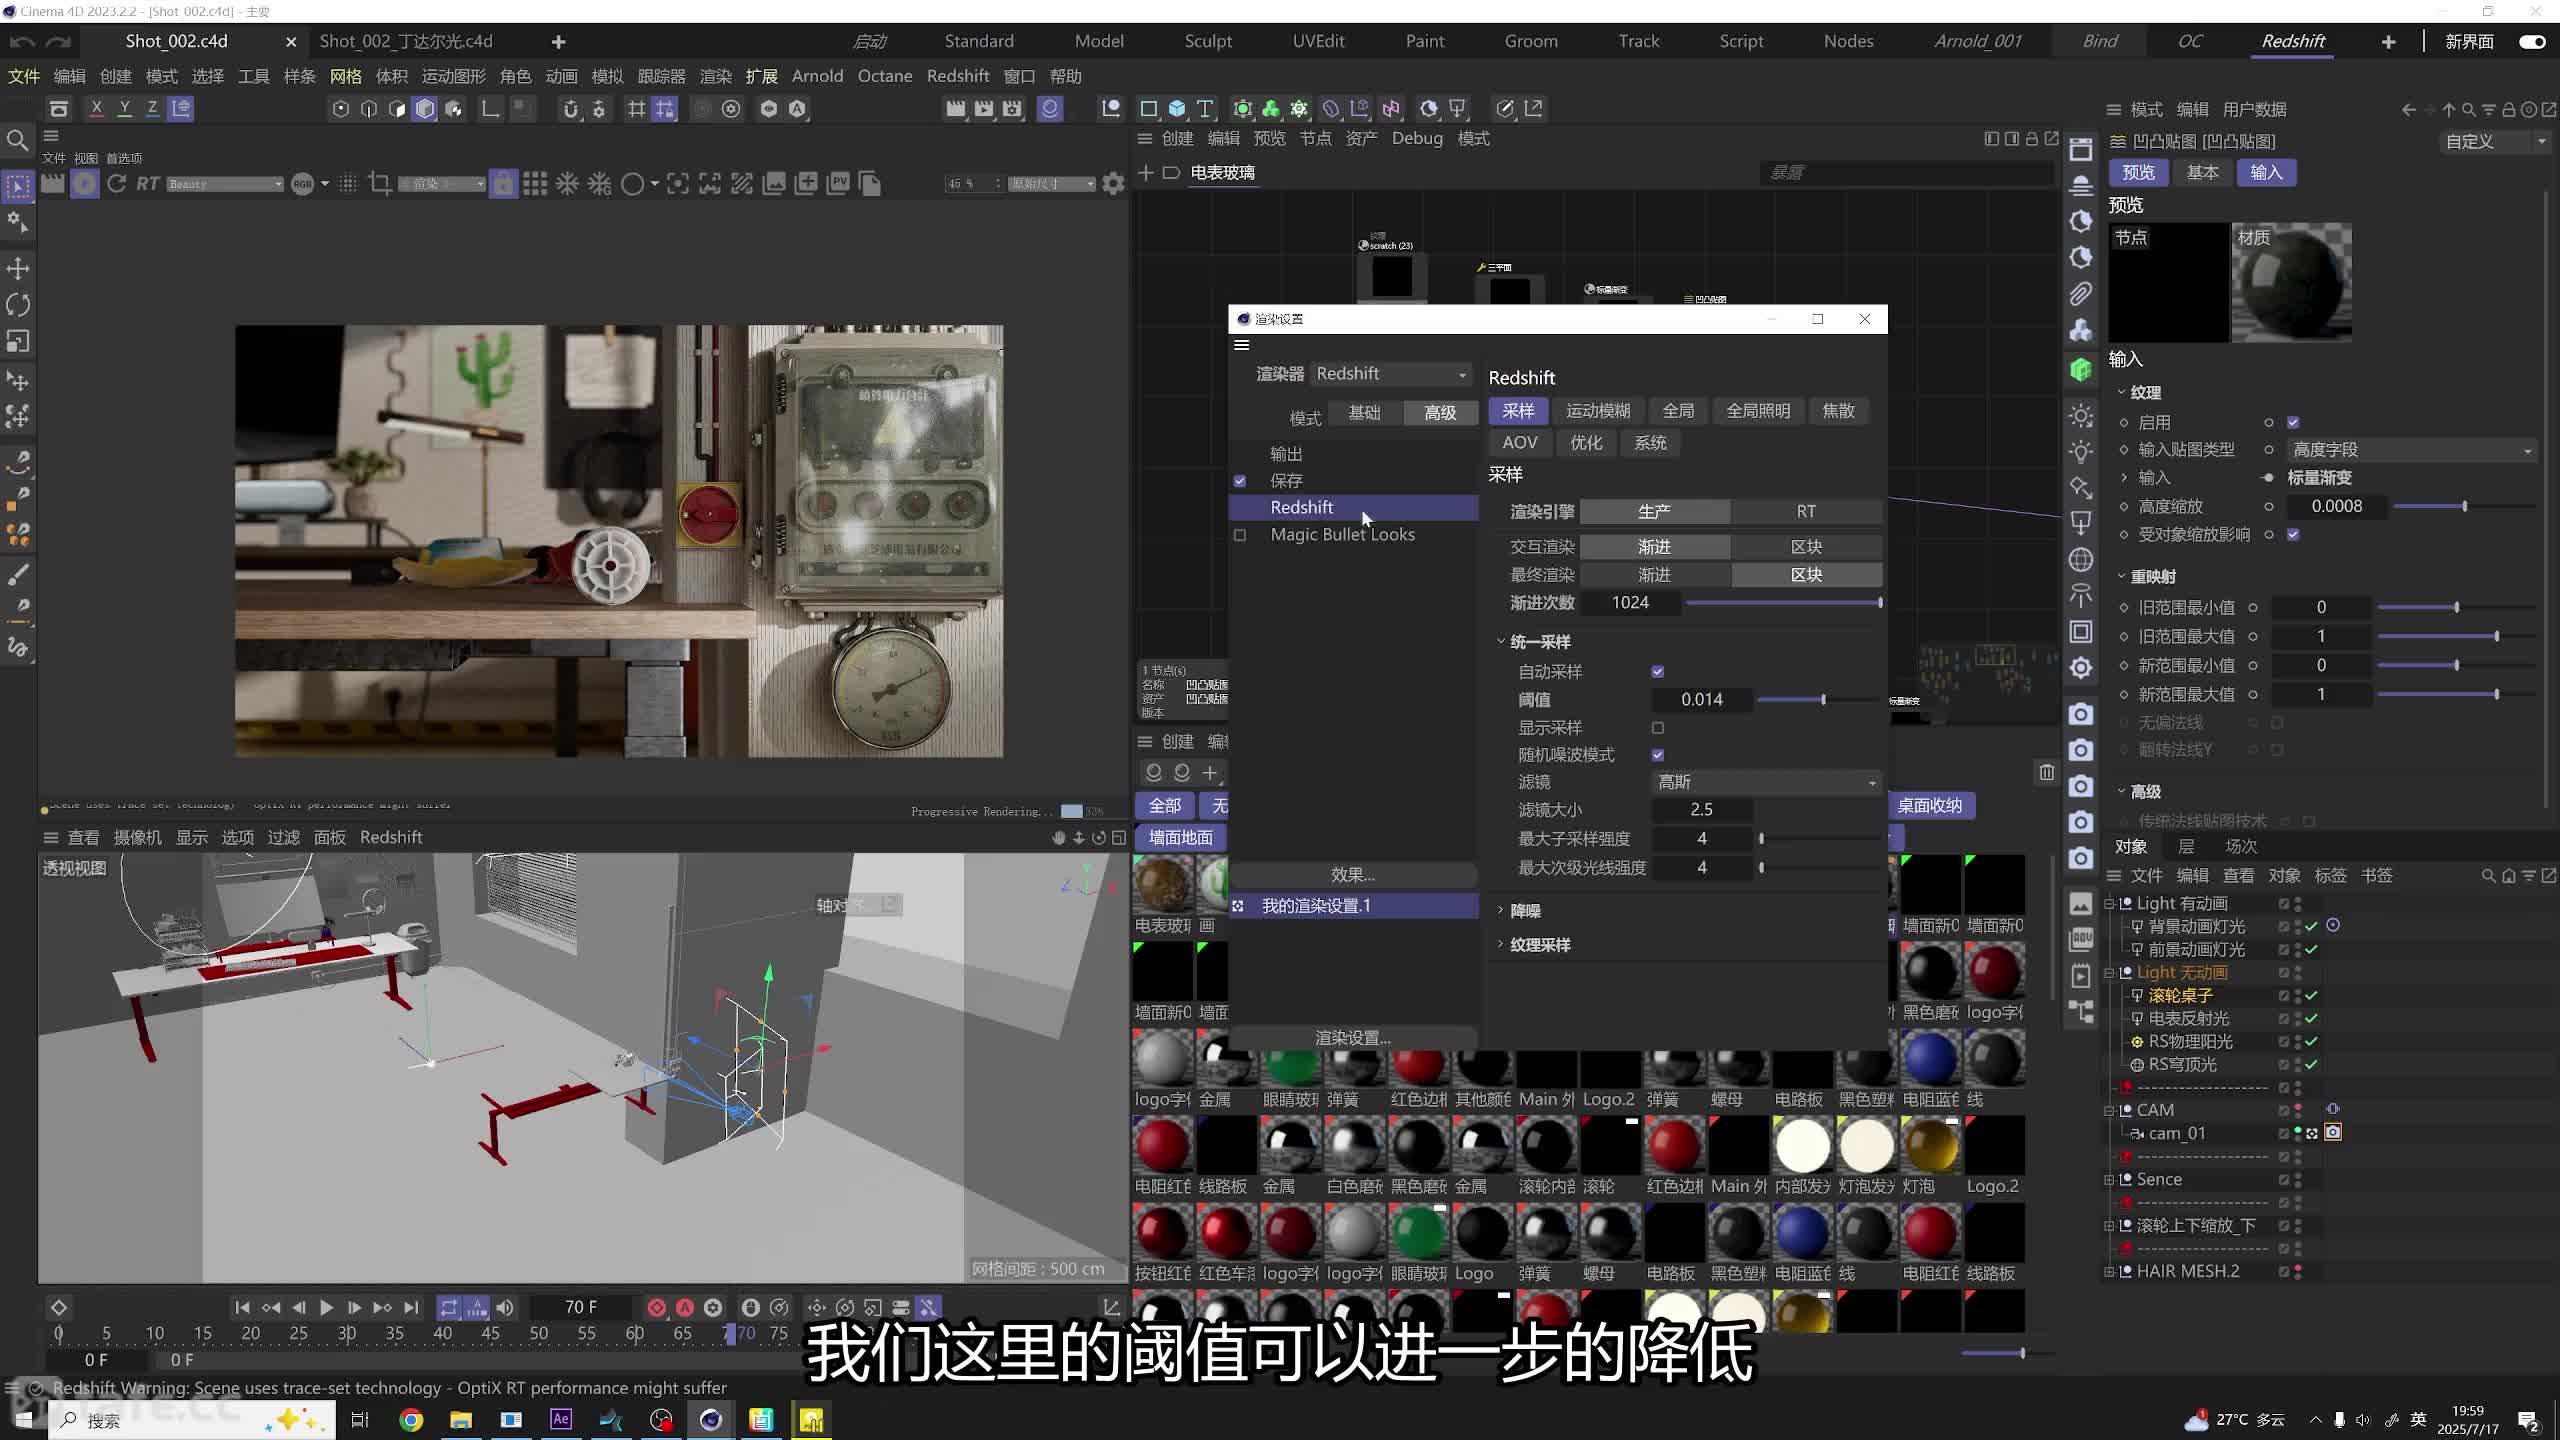Open Chrome from the taskbar

coord(411,1420)
